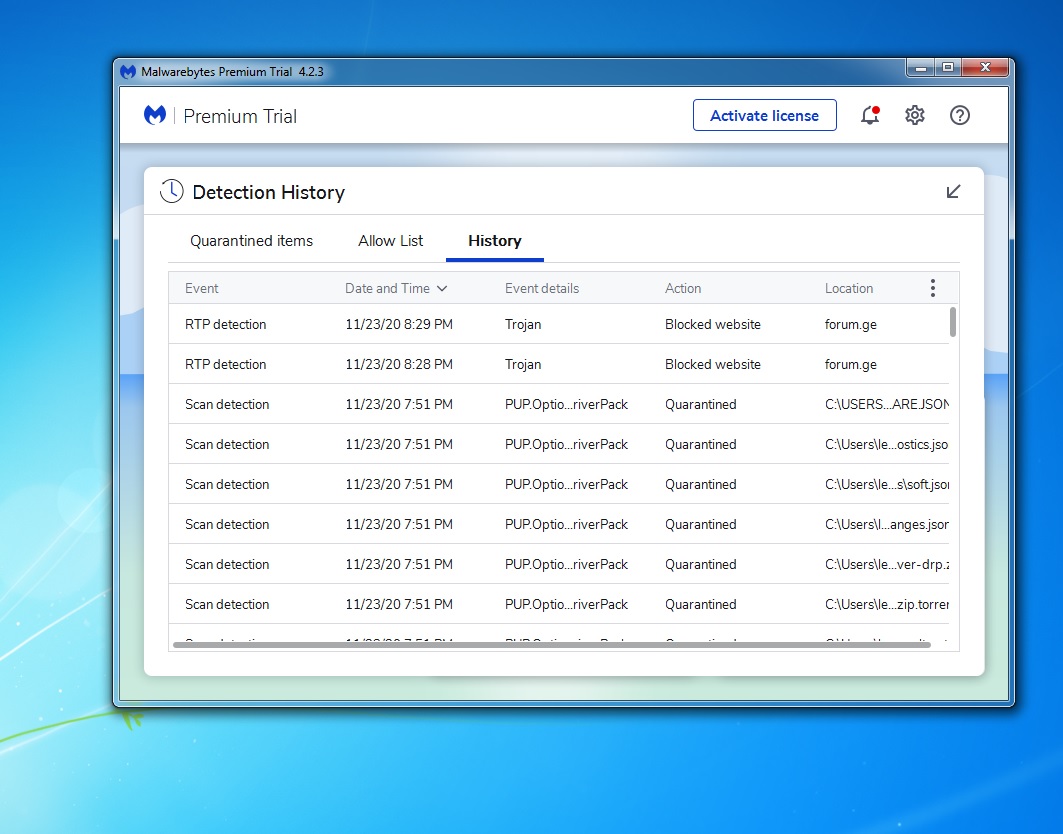Screen dimensions: 1063x834
Task: Click the Activate license button
Action: pos(764,116)
